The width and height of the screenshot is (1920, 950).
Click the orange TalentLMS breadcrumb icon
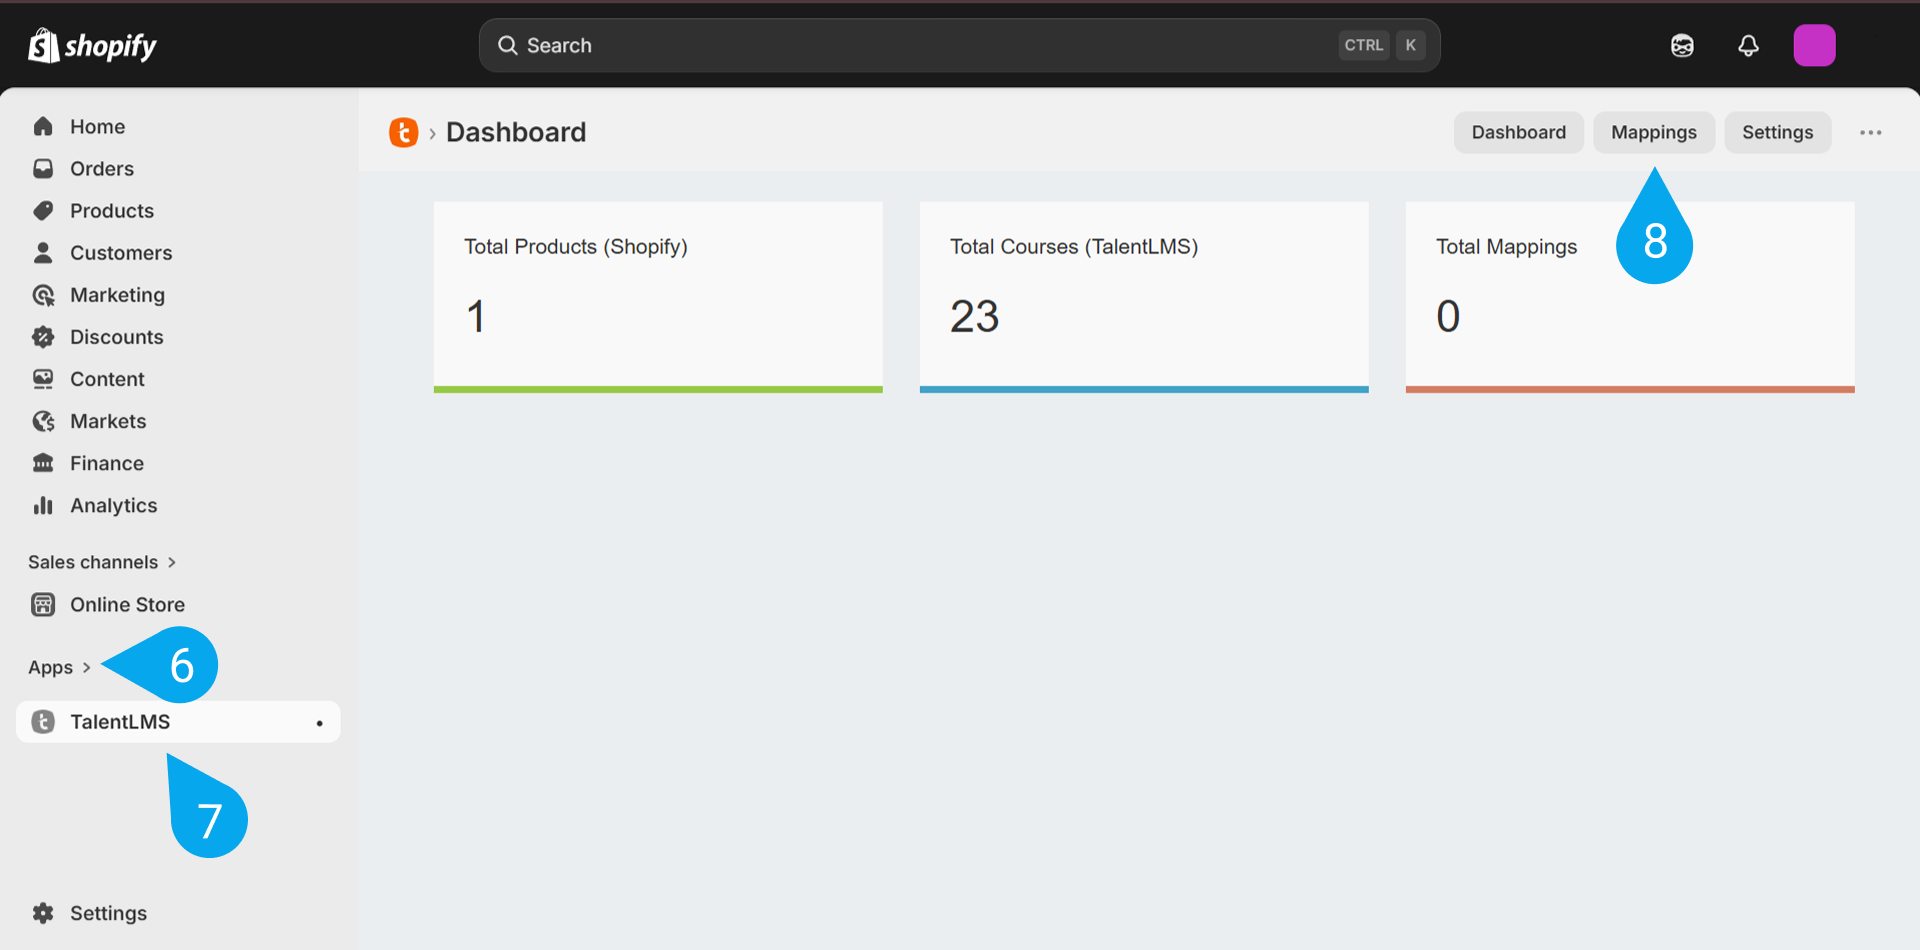[x=404, y=132]
